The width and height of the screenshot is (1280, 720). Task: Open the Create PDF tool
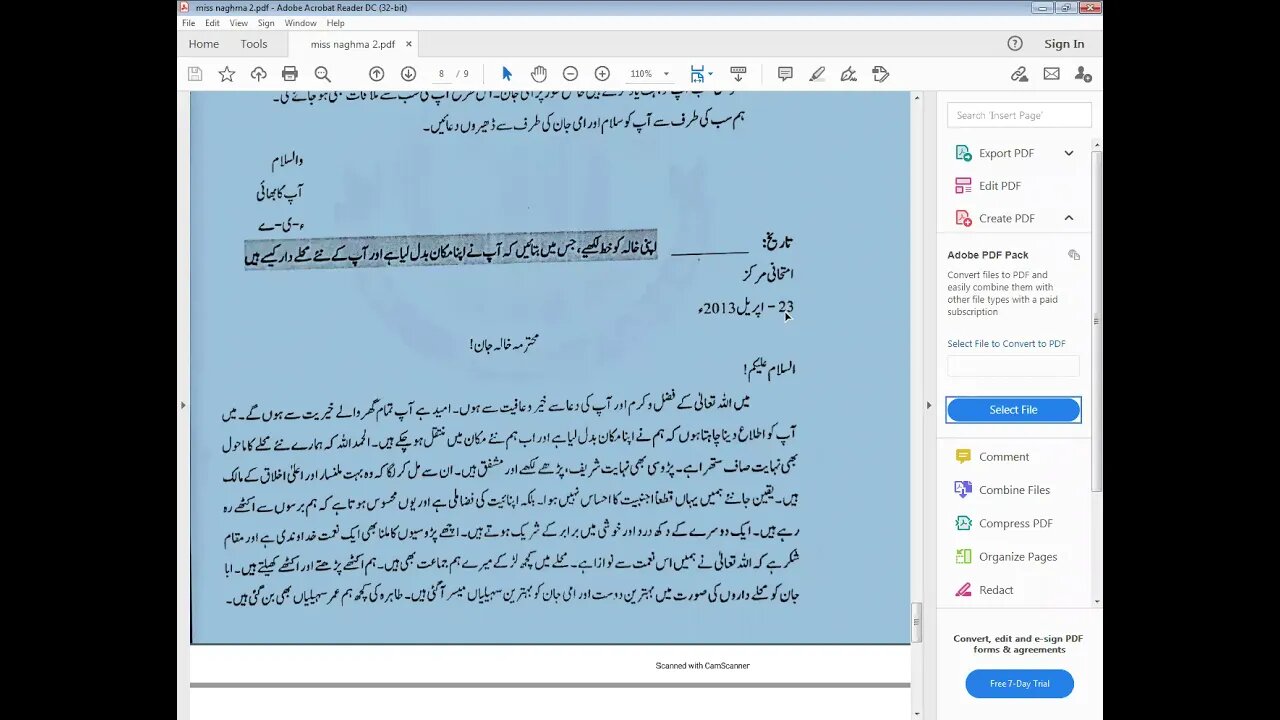tap(1006, 218)
